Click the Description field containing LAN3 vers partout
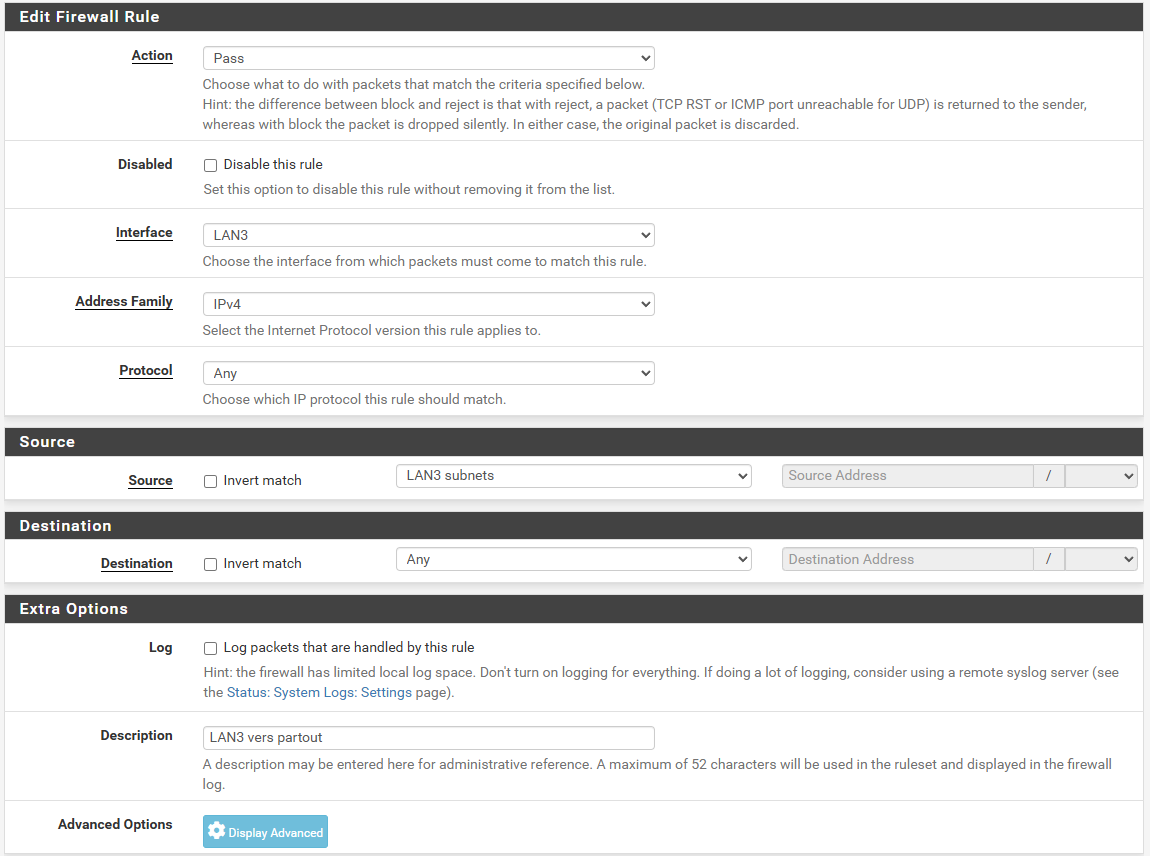 tap(428, 738)
